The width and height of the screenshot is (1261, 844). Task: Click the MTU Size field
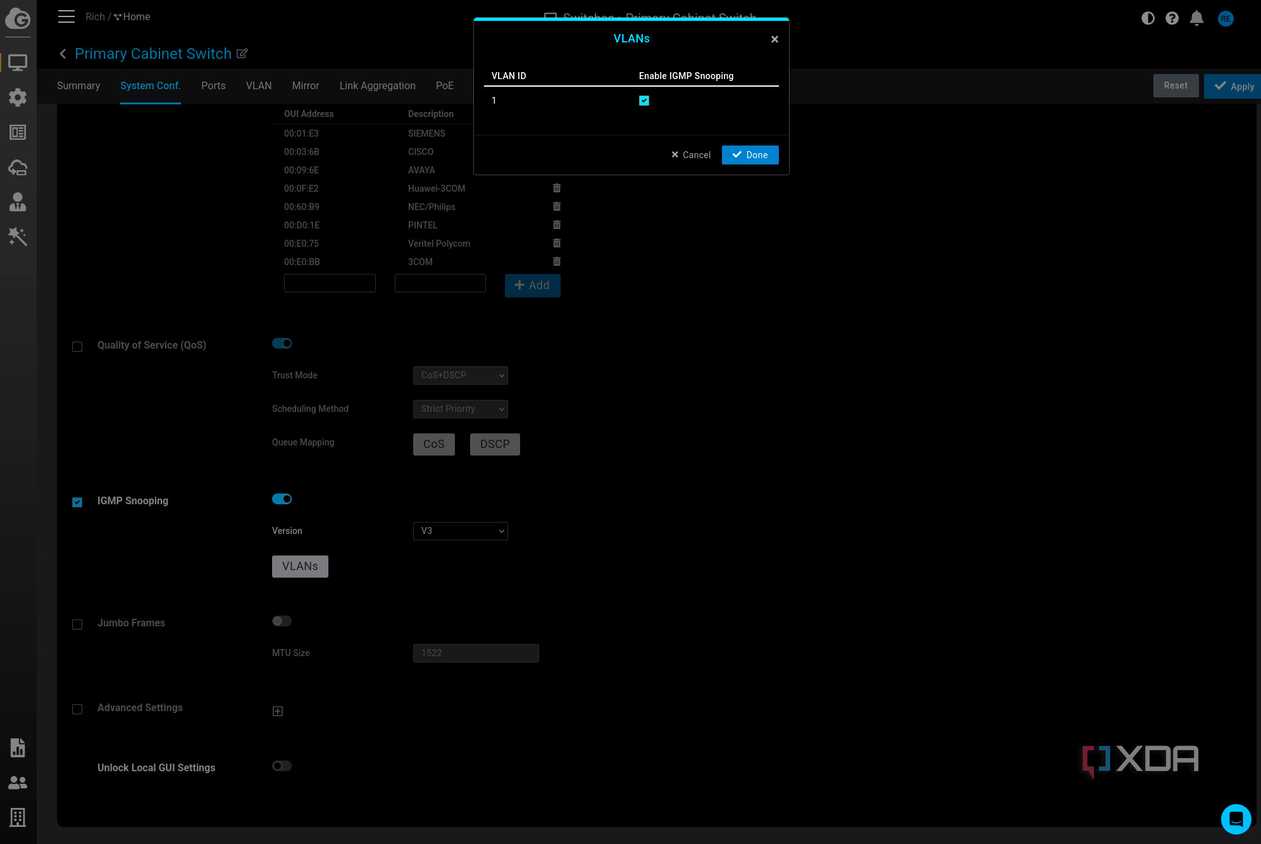[x=476, y=653]
